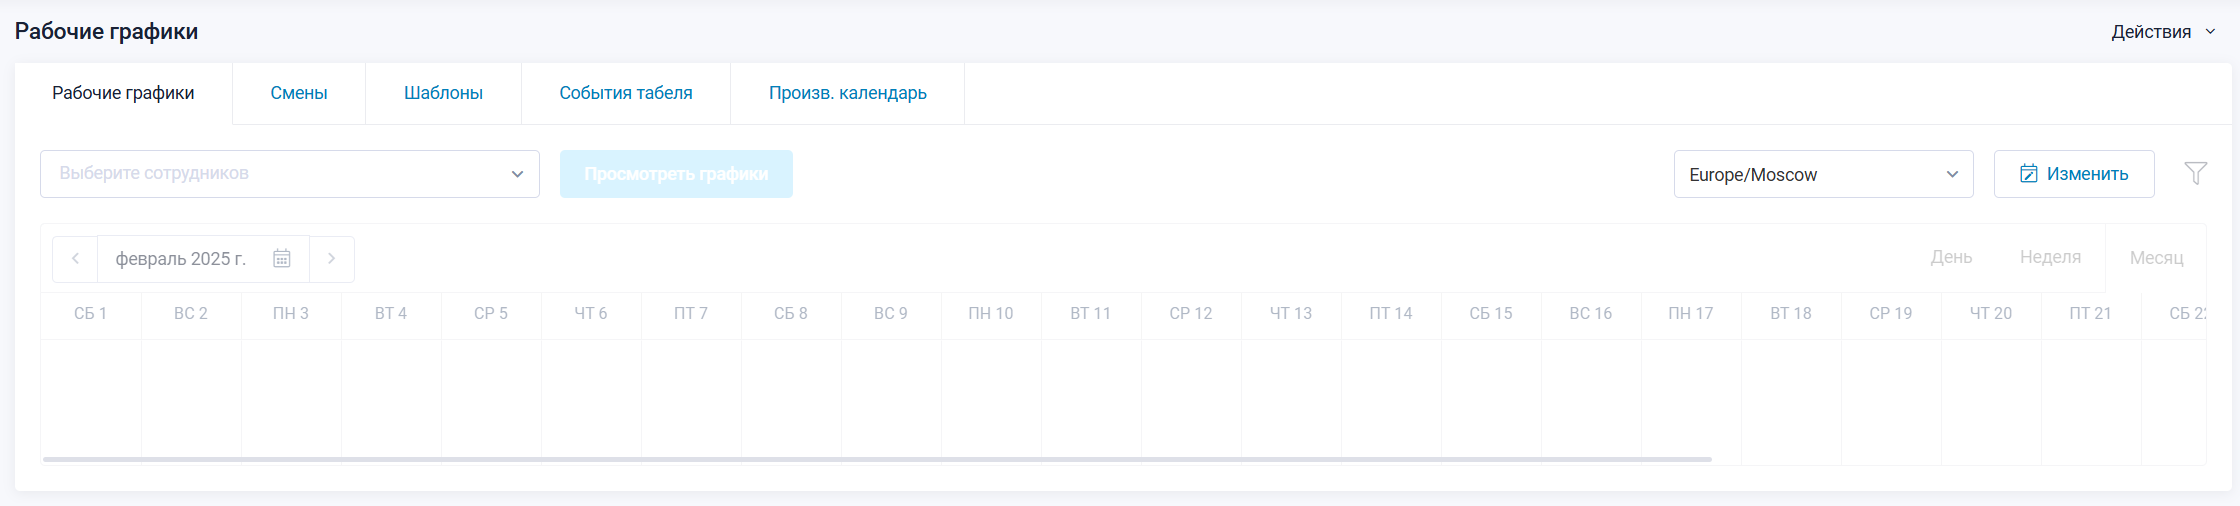This screenshot has width=2240, height=506.
Task: Click the calendar-edit icon on Изменить button
Action: coord(2028,174)
